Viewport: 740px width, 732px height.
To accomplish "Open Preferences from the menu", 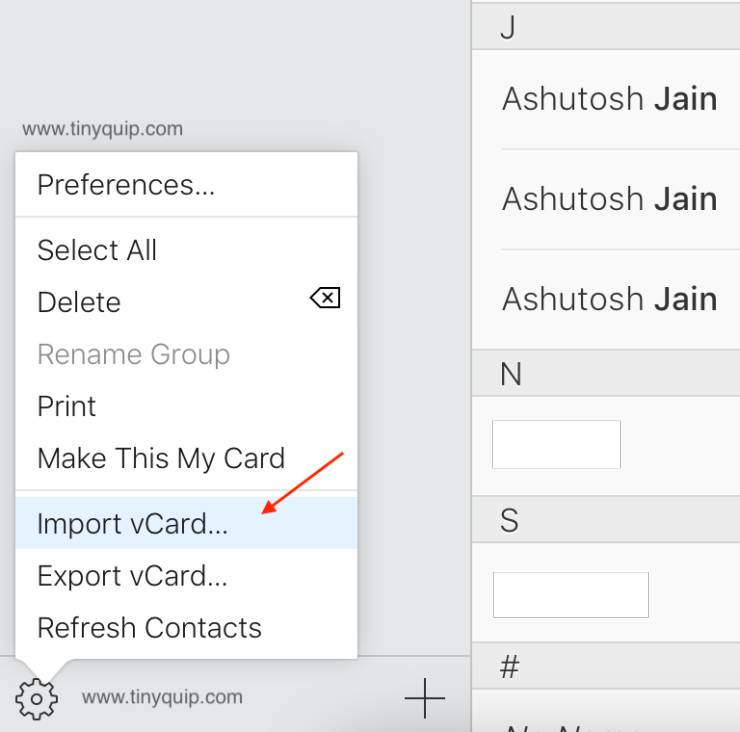I will click(x=126, y=185).
